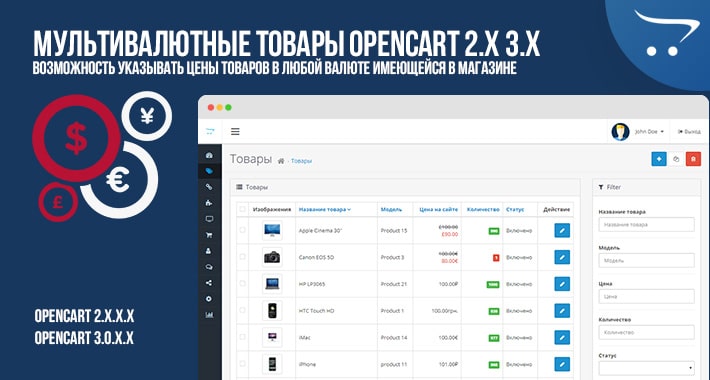Open the Статус filter dropdown
This screenshot has width=710, height=380.
[646, 368]
